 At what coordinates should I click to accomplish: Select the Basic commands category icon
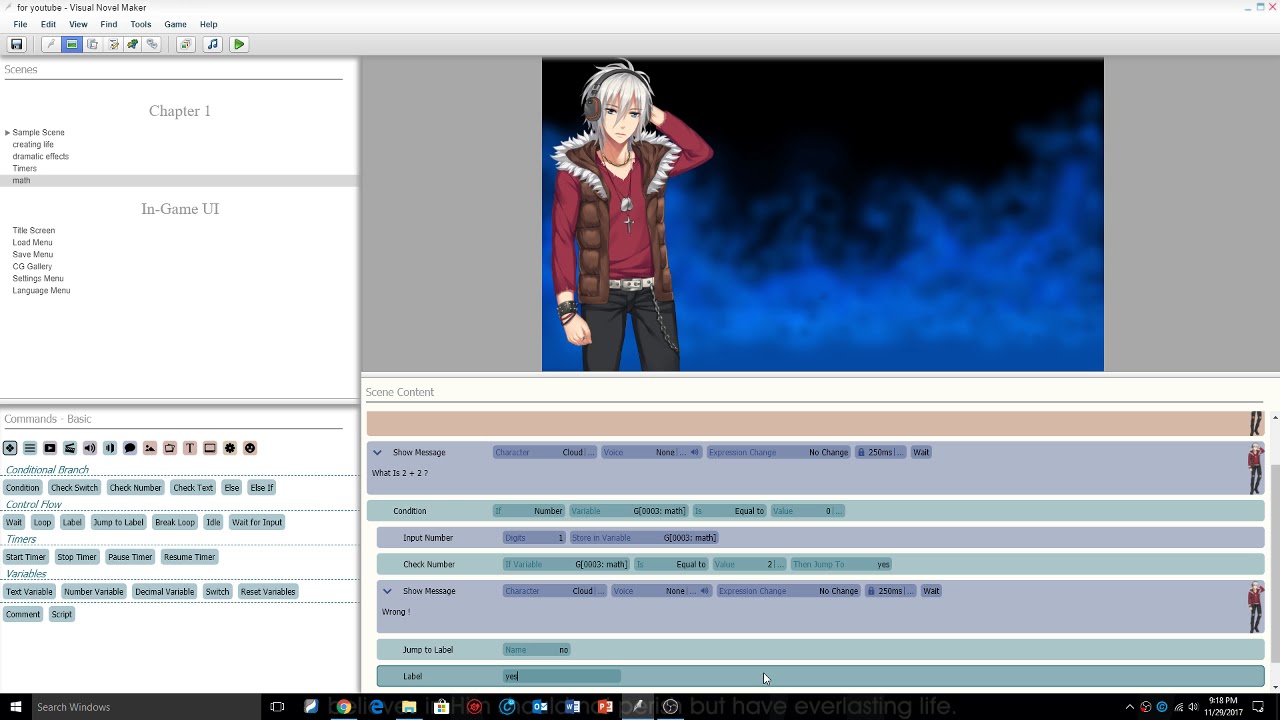tap(10, 448)
